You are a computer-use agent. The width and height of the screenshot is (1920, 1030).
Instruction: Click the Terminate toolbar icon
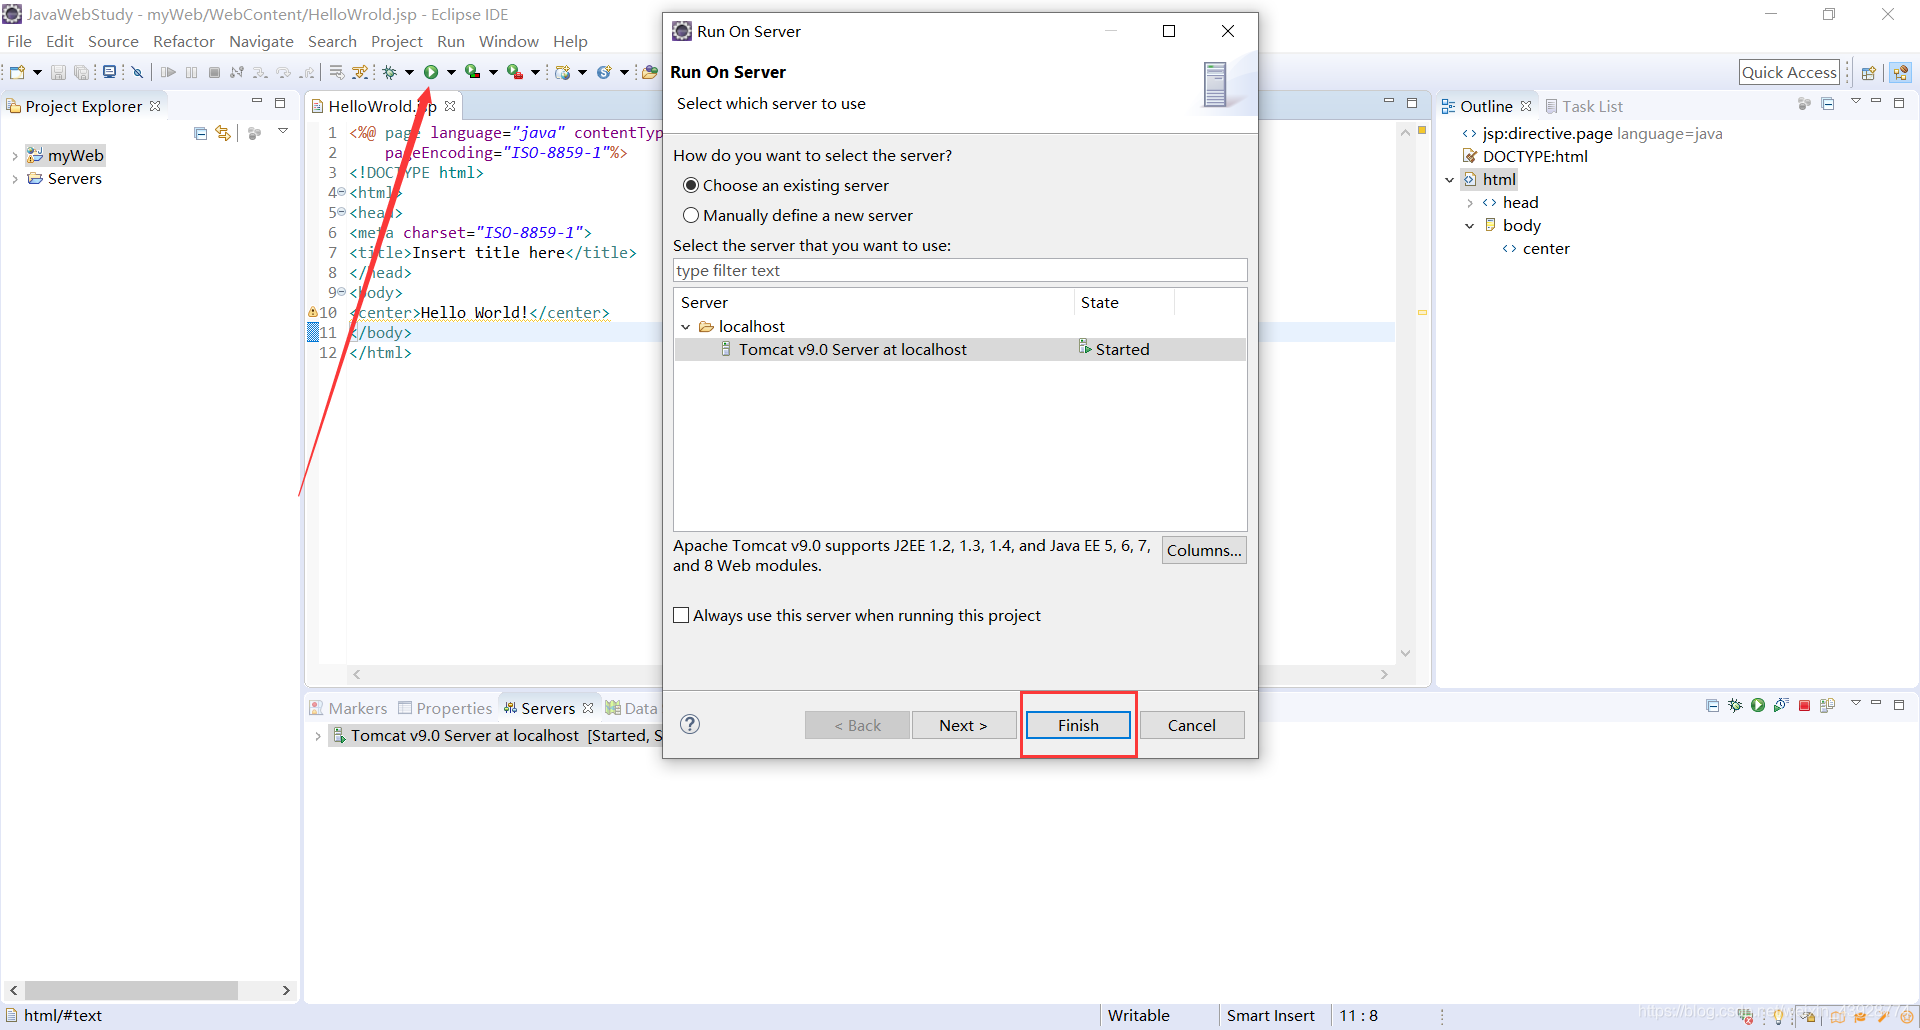(x=214, y=72)
